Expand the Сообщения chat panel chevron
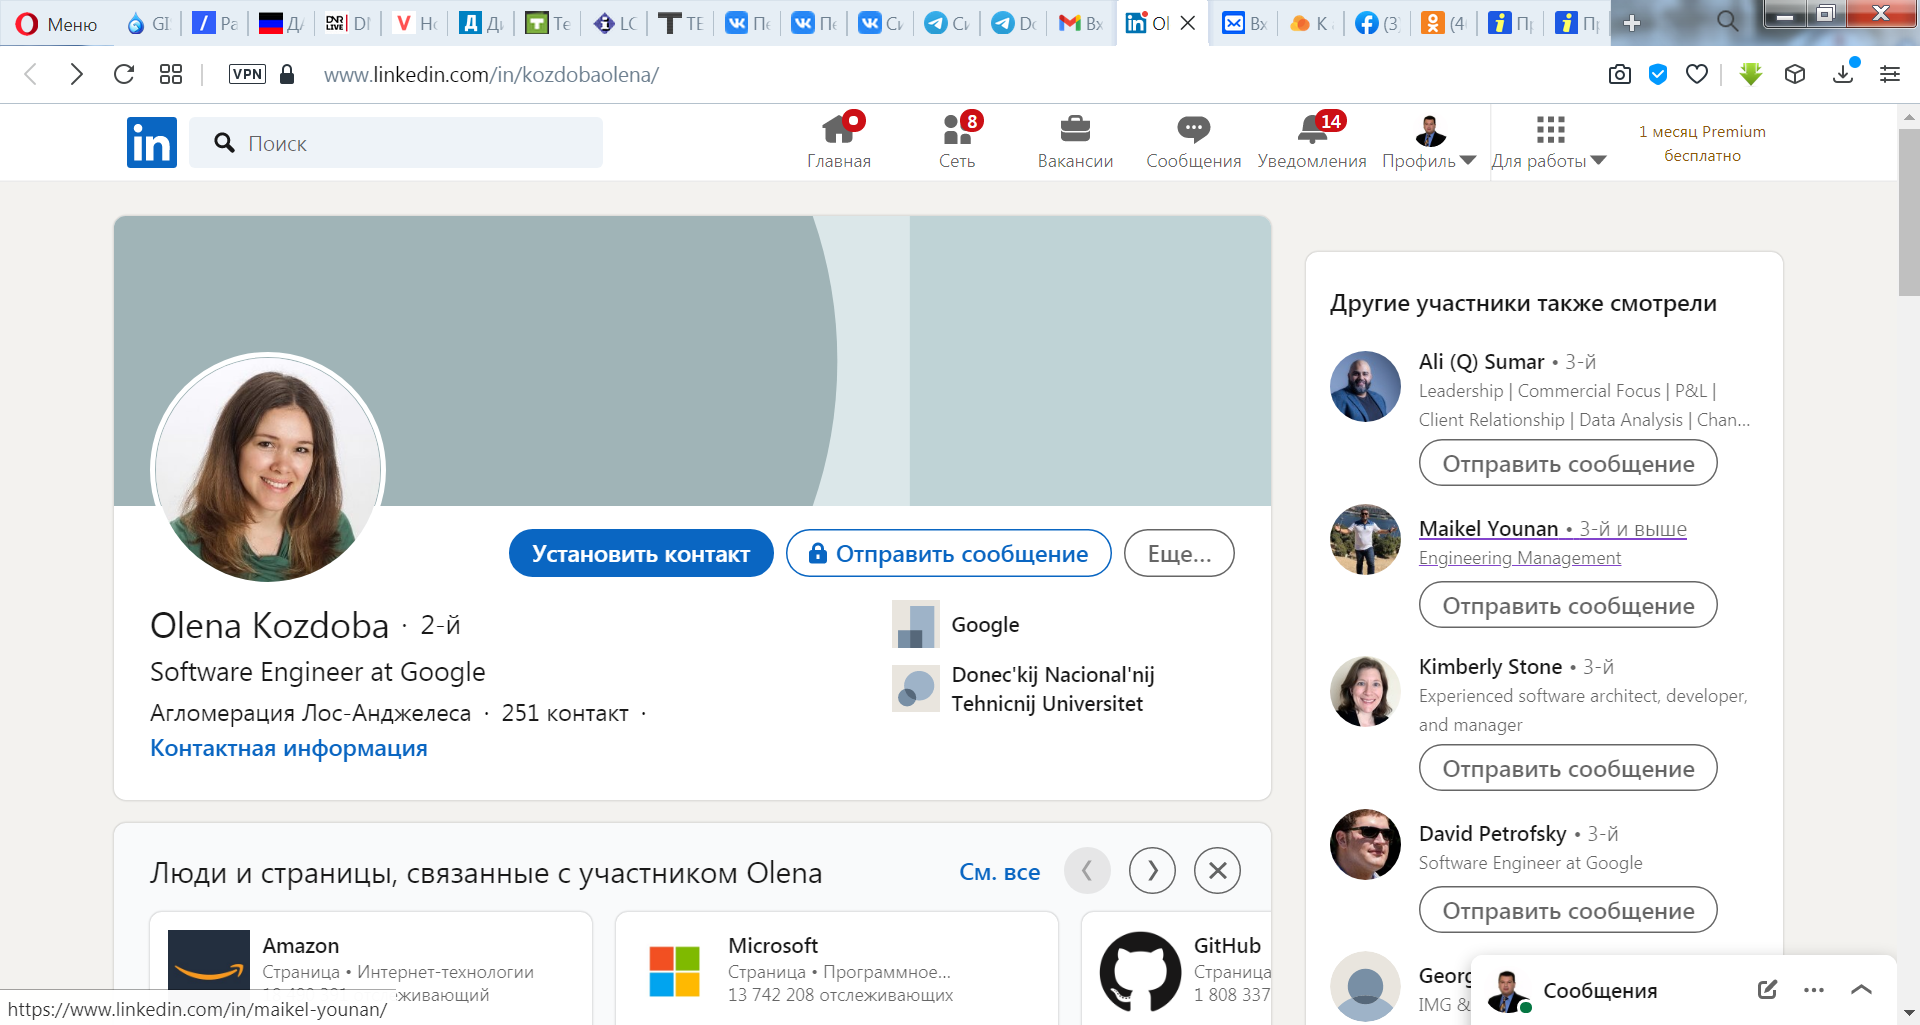The height and width of the screenshot is (1025, 1920). click(1861, 989)
